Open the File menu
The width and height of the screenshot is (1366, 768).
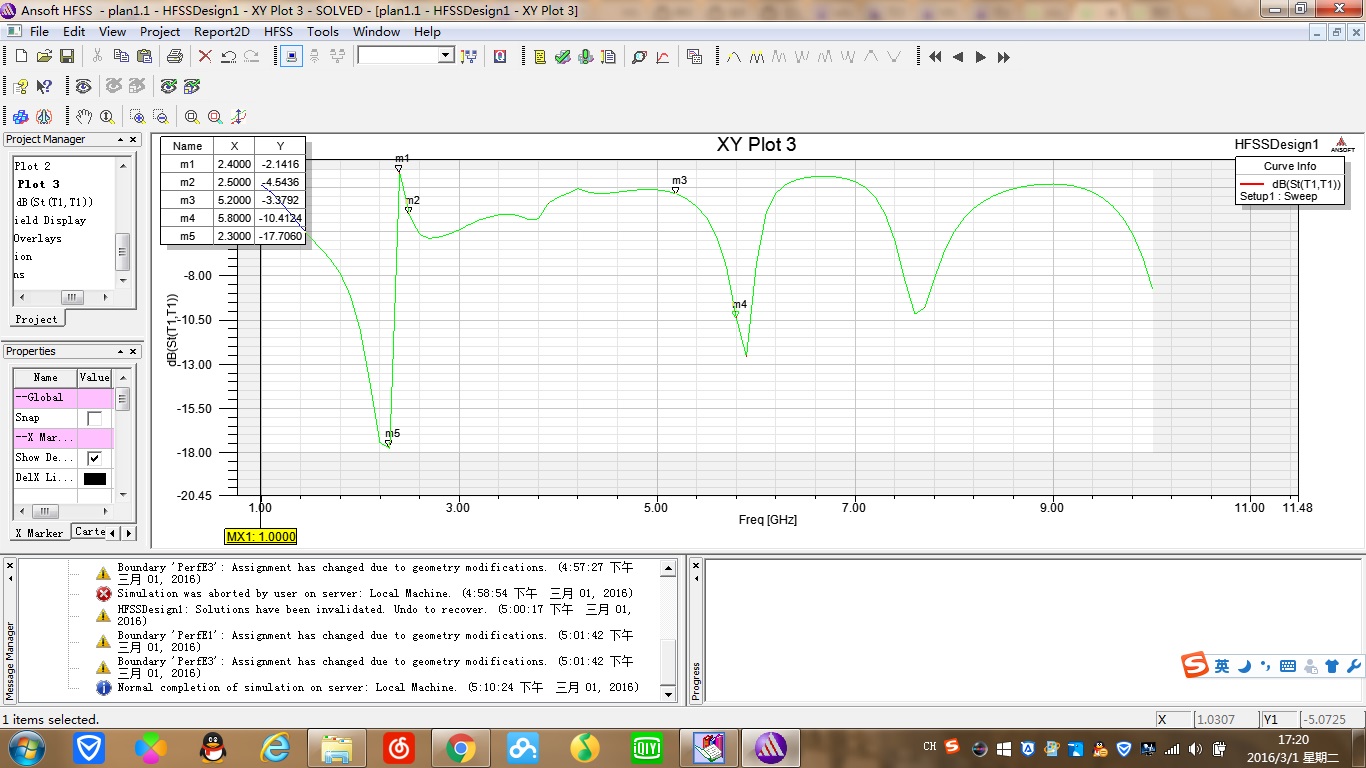click(x=39, y=31)
